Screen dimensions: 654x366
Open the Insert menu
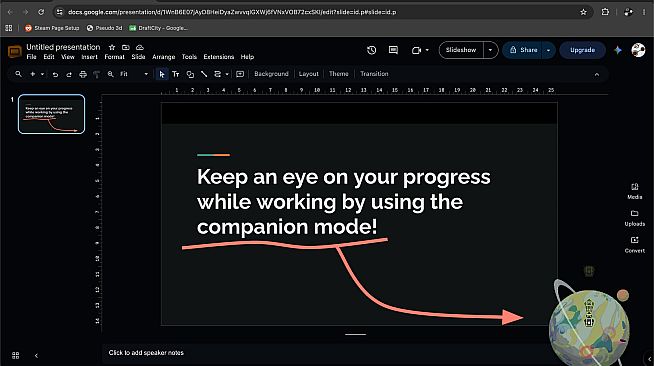pos(89,57)
